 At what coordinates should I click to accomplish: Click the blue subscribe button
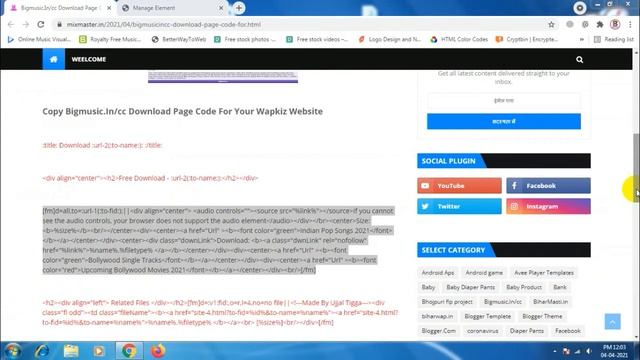click(504, 121)
